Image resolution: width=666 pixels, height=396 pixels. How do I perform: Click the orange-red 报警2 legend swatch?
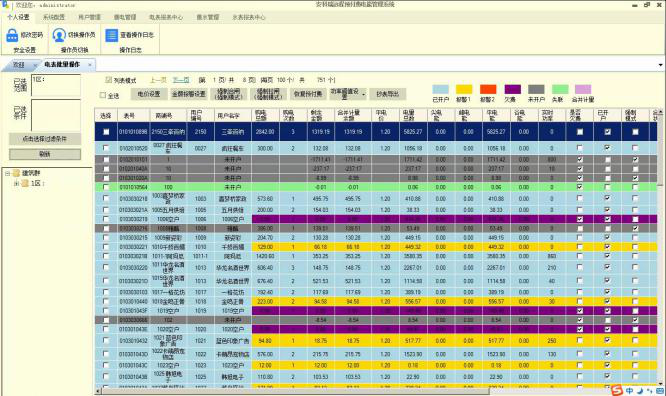pos(488,89)
